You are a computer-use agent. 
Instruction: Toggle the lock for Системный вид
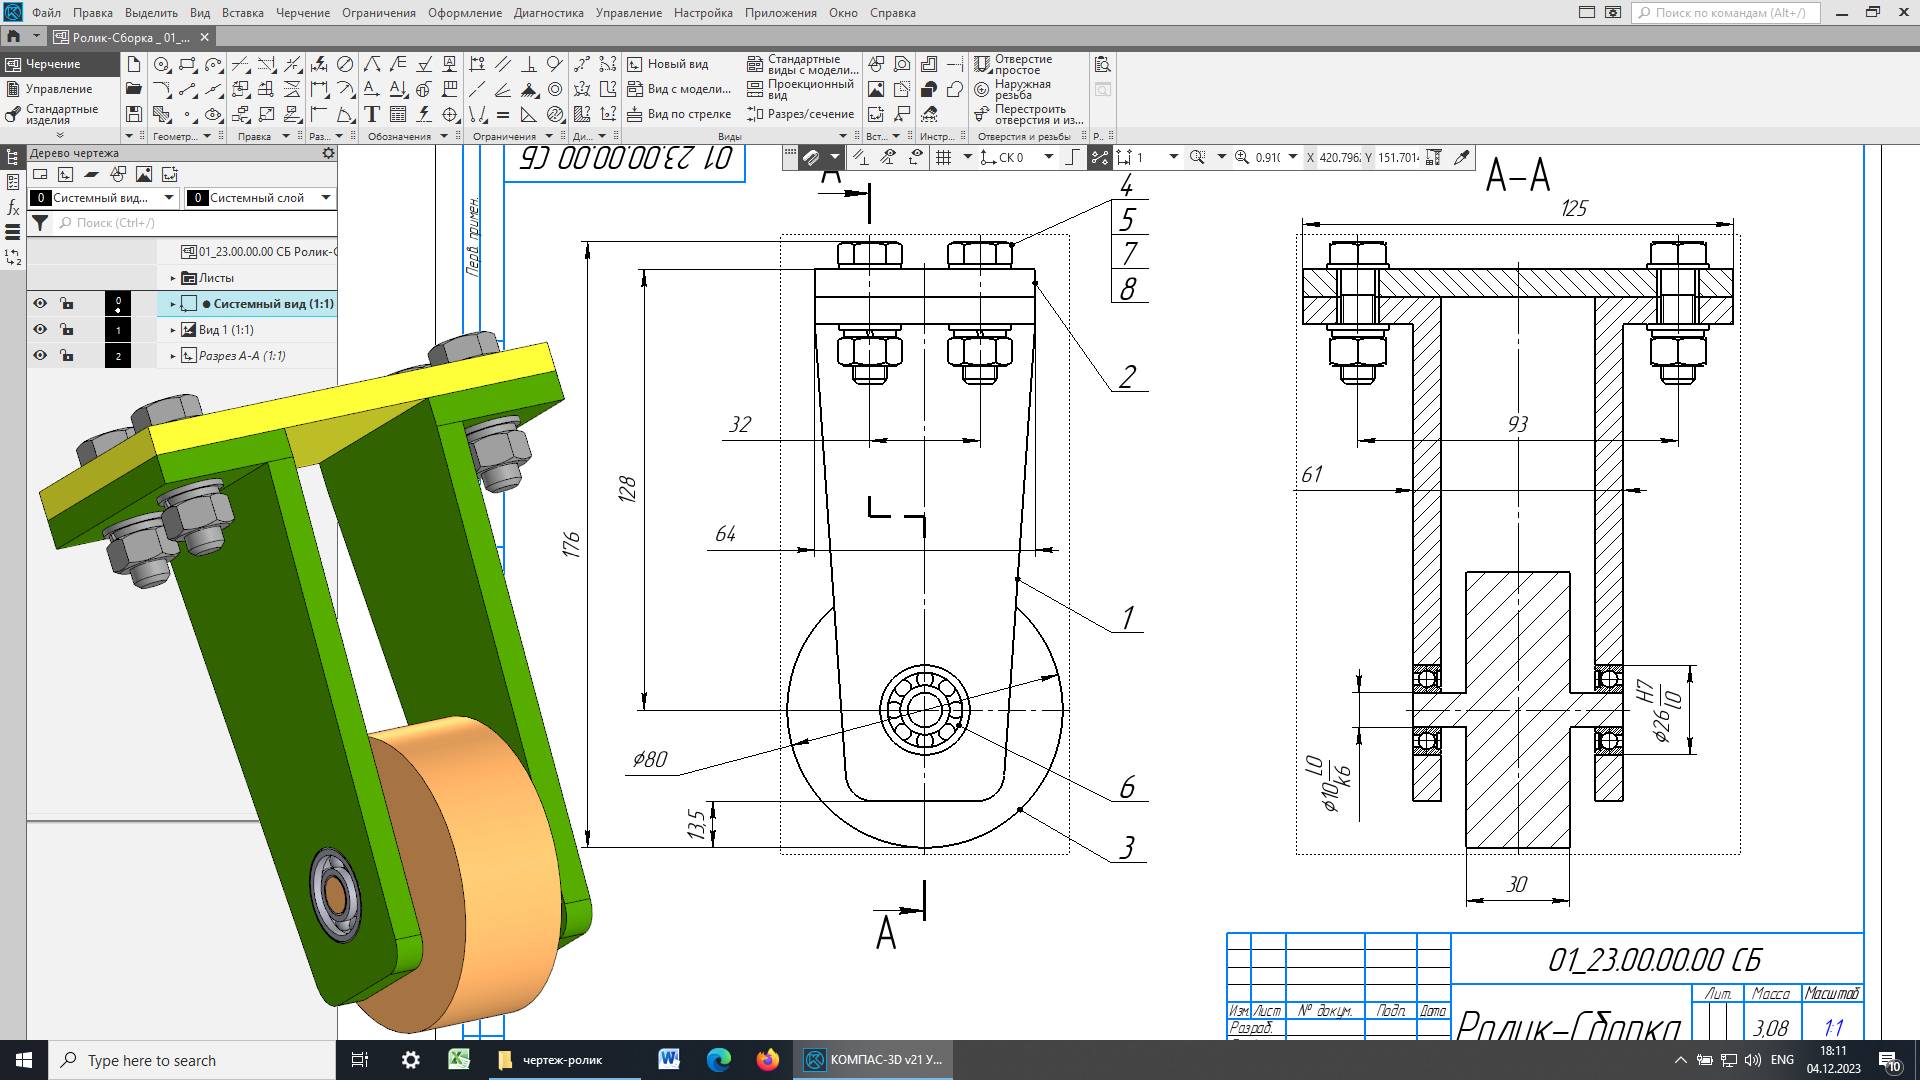coord(66,303)
